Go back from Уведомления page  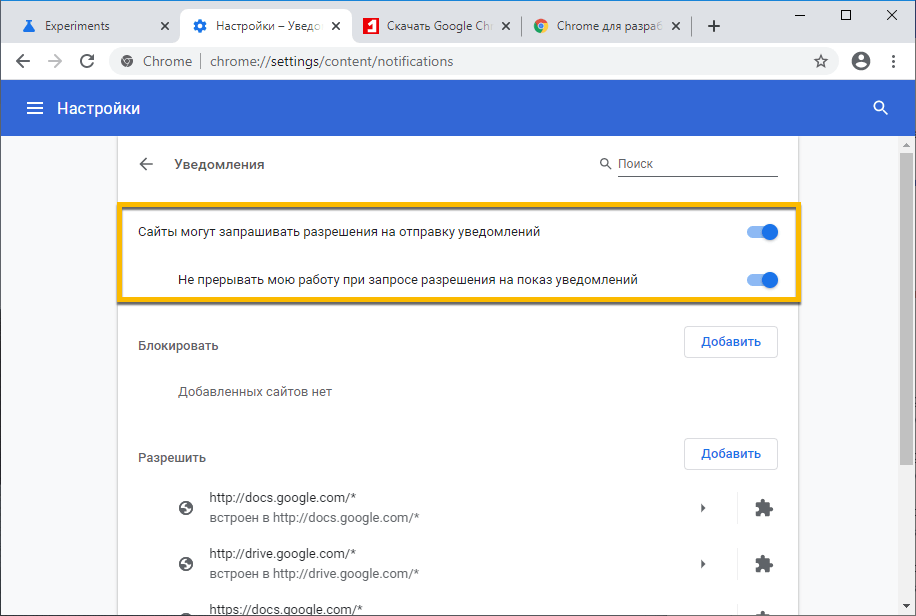147,164
